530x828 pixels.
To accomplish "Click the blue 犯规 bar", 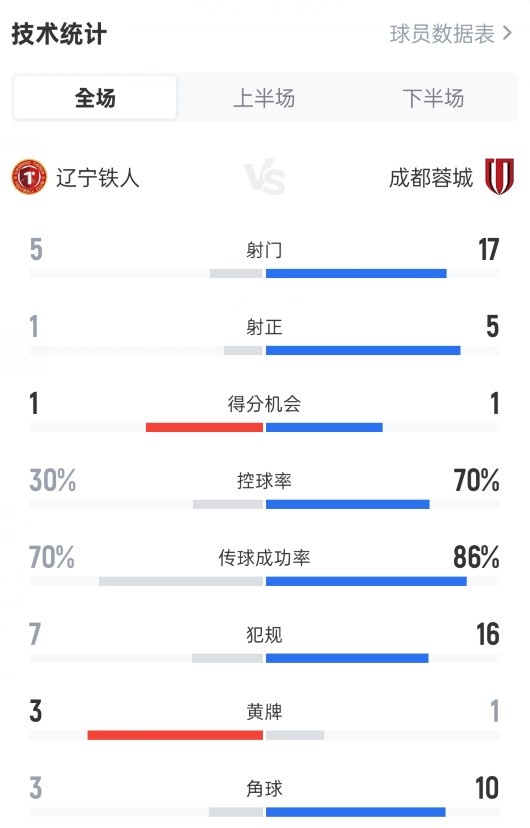I will pyautogui.click(x=347, y=658).
